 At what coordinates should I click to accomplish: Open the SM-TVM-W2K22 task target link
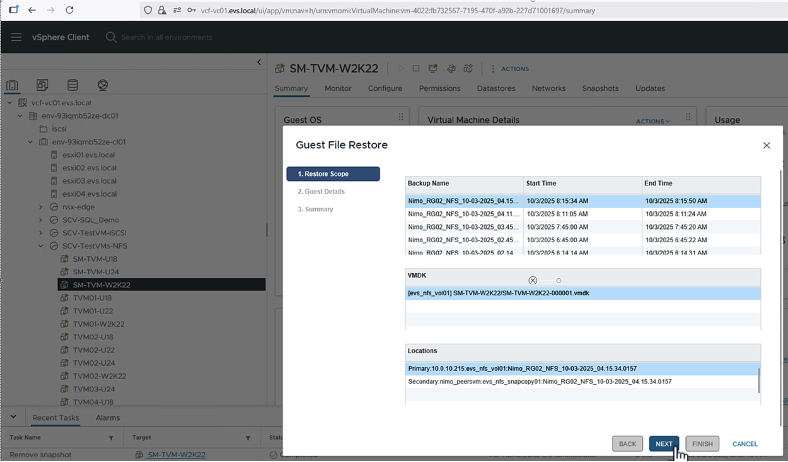click(176, 455)
